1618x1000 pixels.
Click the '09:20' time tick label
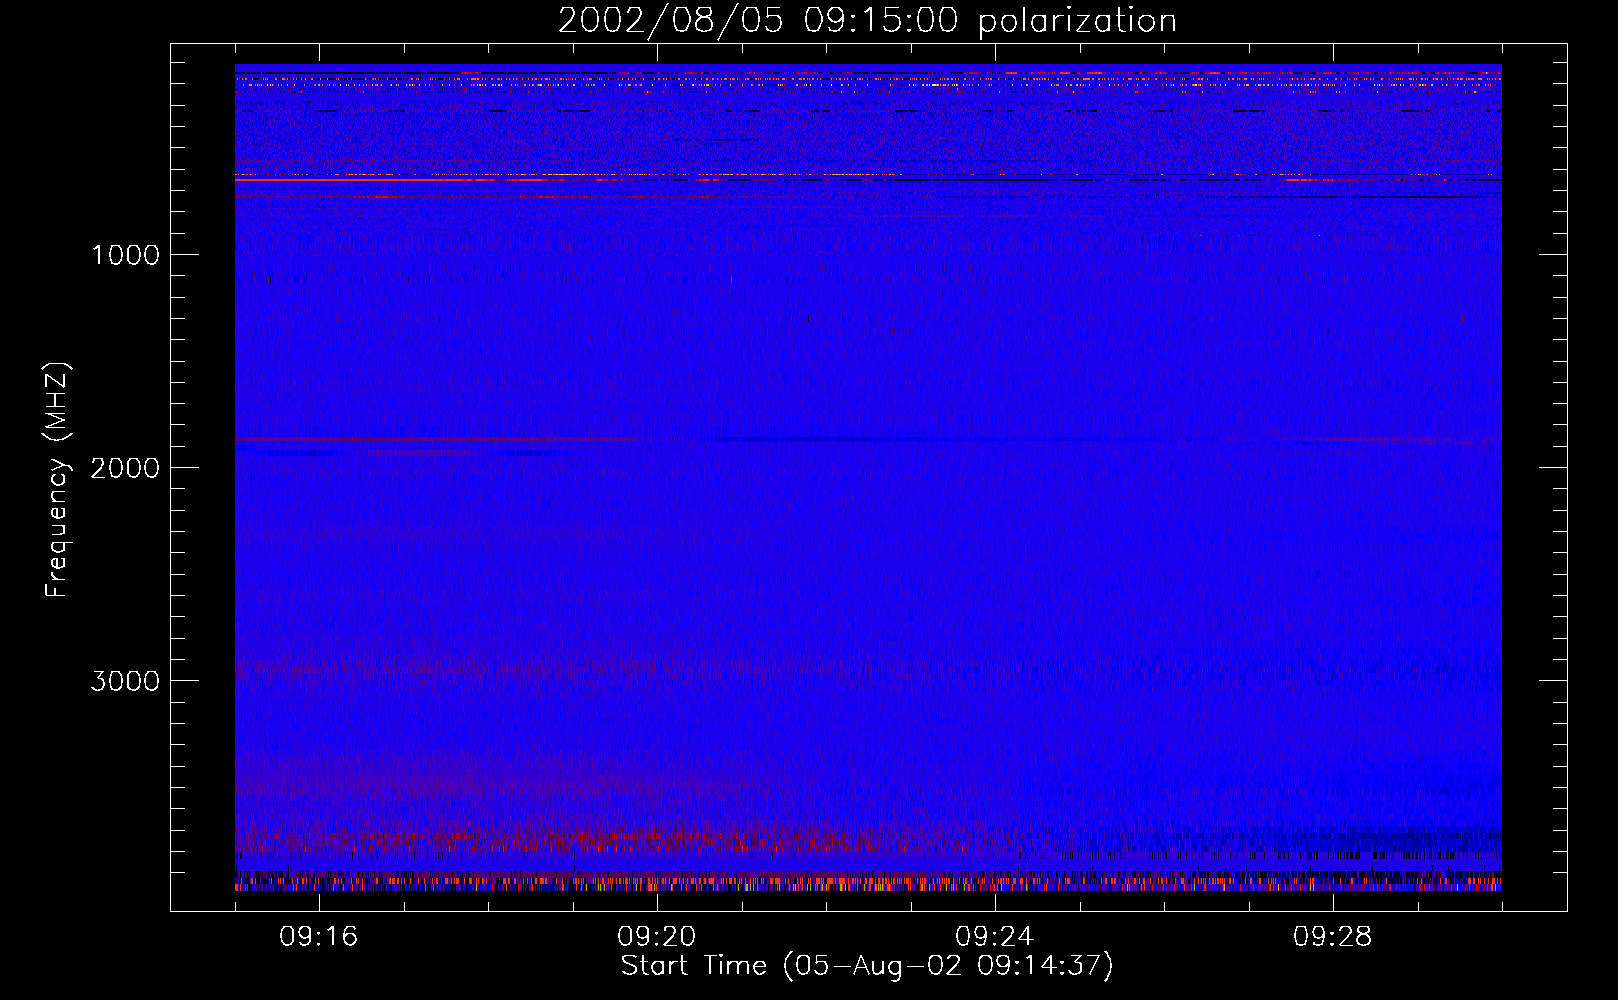point(656,937)
